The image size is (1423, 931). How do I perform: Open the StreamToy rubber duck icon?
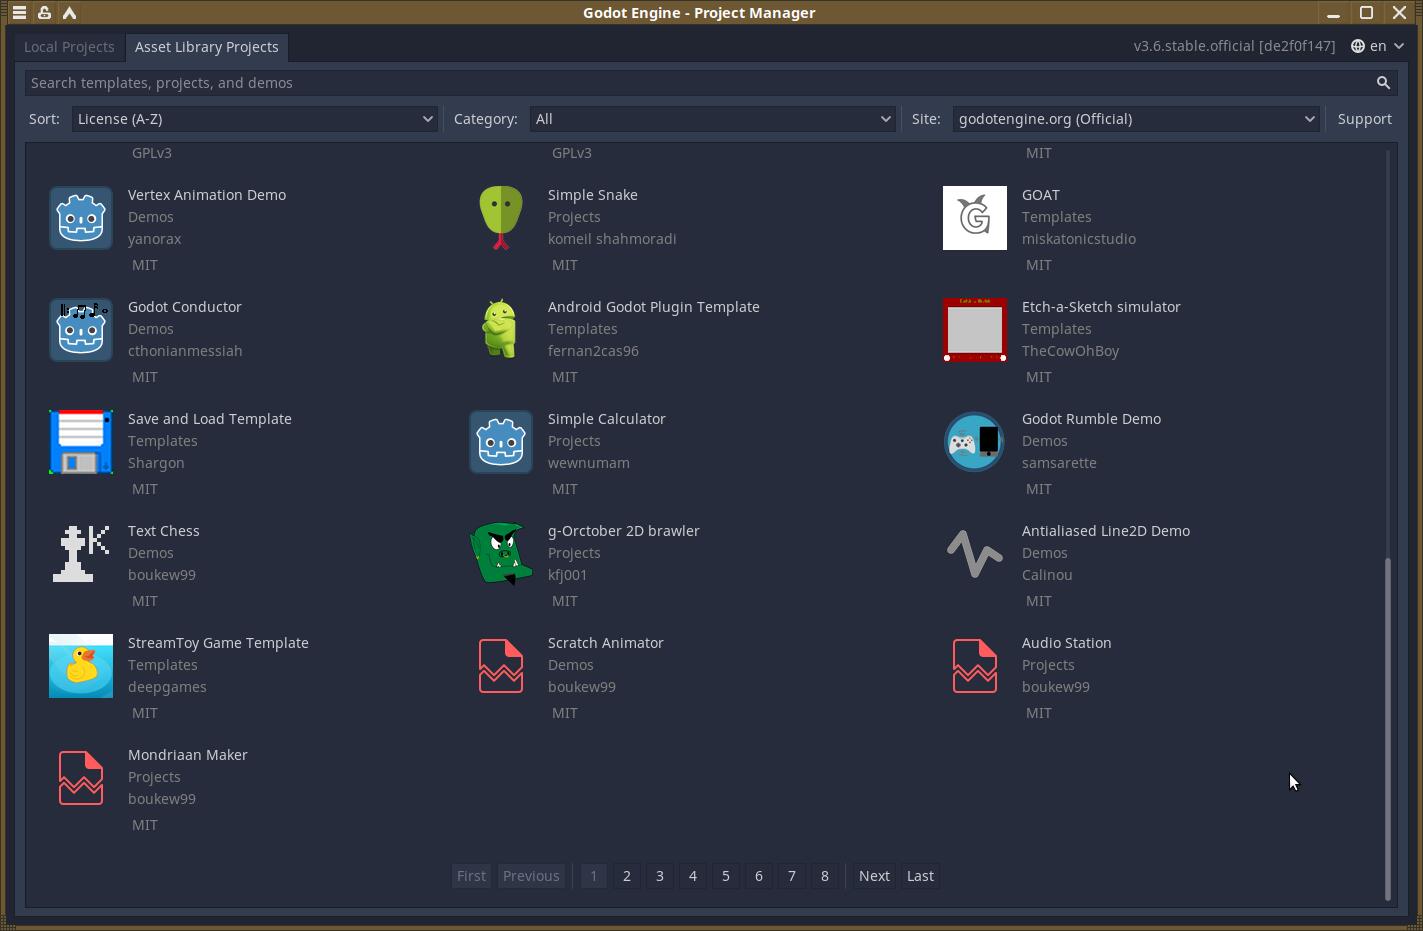pos(81,666)
